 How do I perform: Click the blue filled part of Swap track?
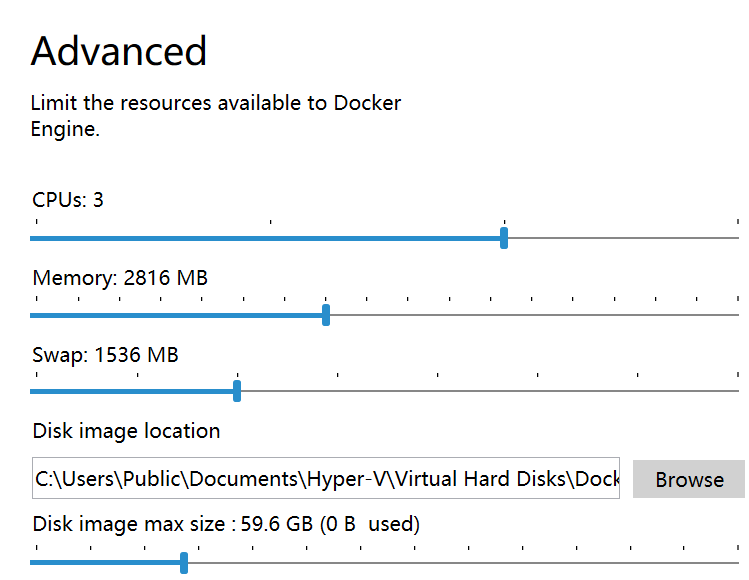pos(130,391)
